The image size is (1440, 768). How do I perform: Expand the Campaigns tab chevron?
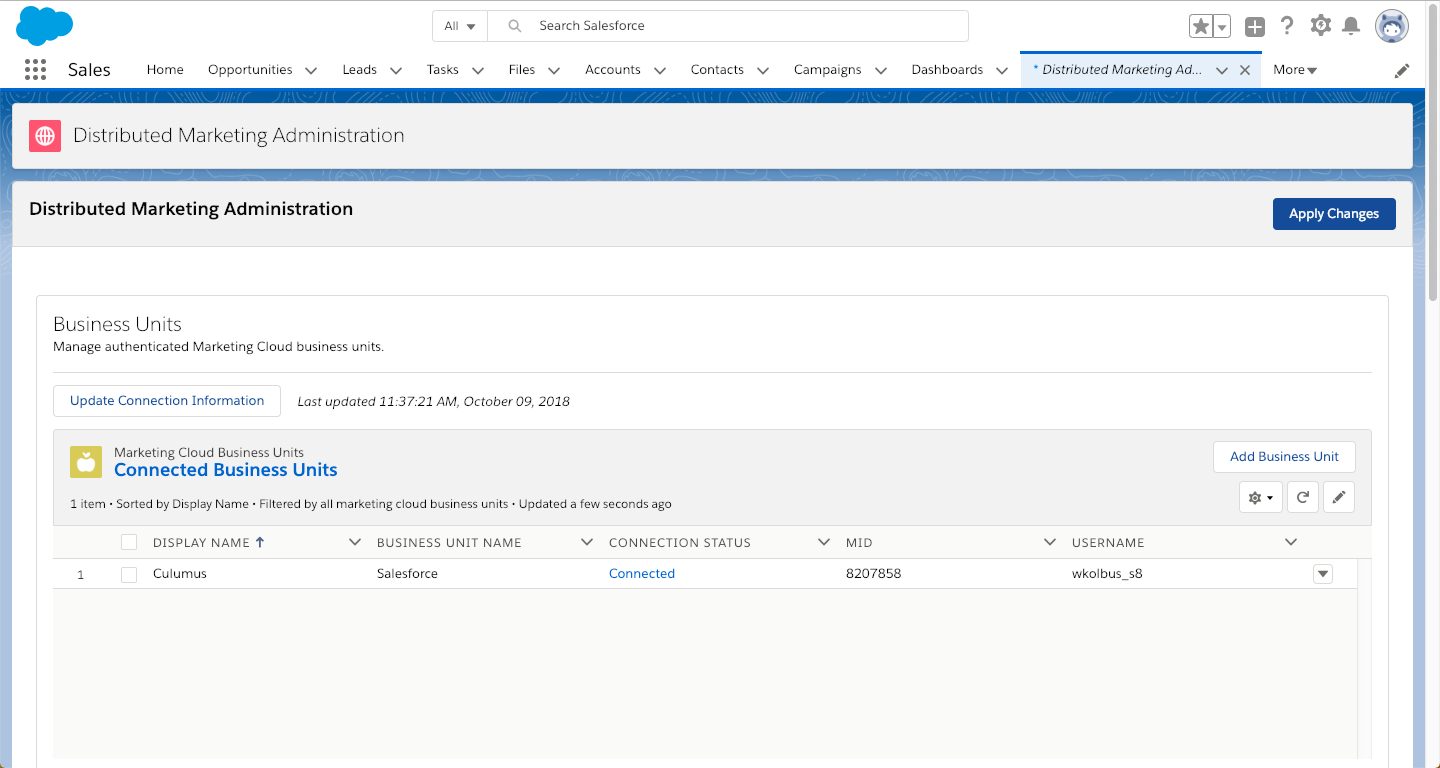881,70
